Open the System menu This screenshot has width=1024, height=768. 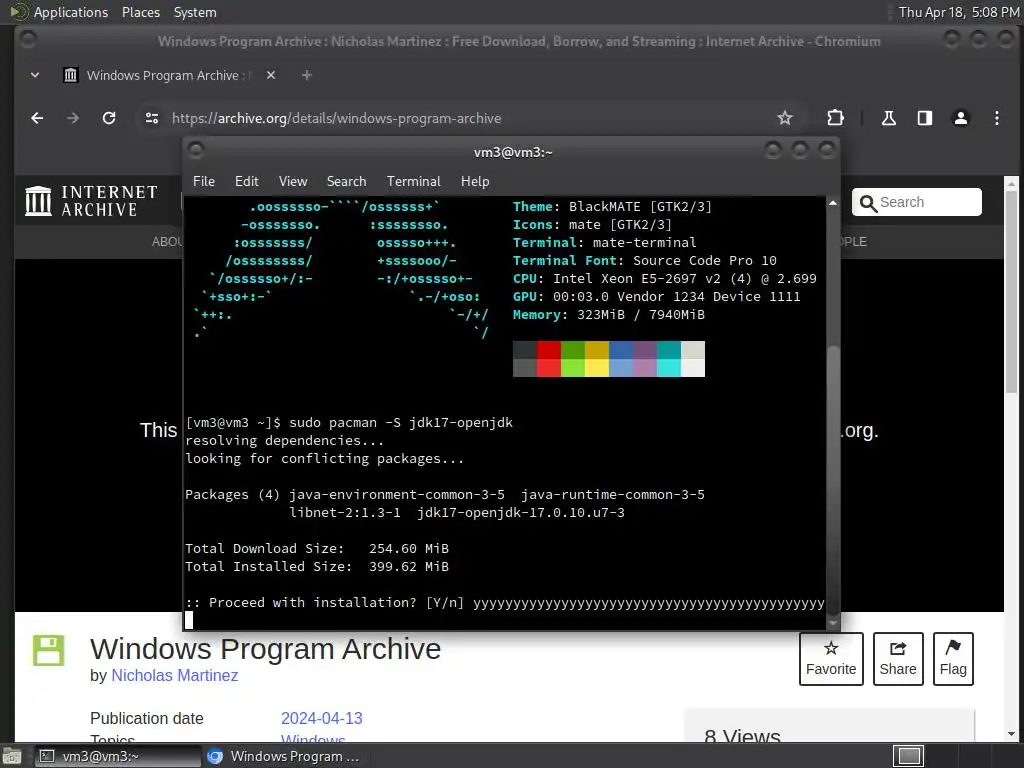click(195, 12)
